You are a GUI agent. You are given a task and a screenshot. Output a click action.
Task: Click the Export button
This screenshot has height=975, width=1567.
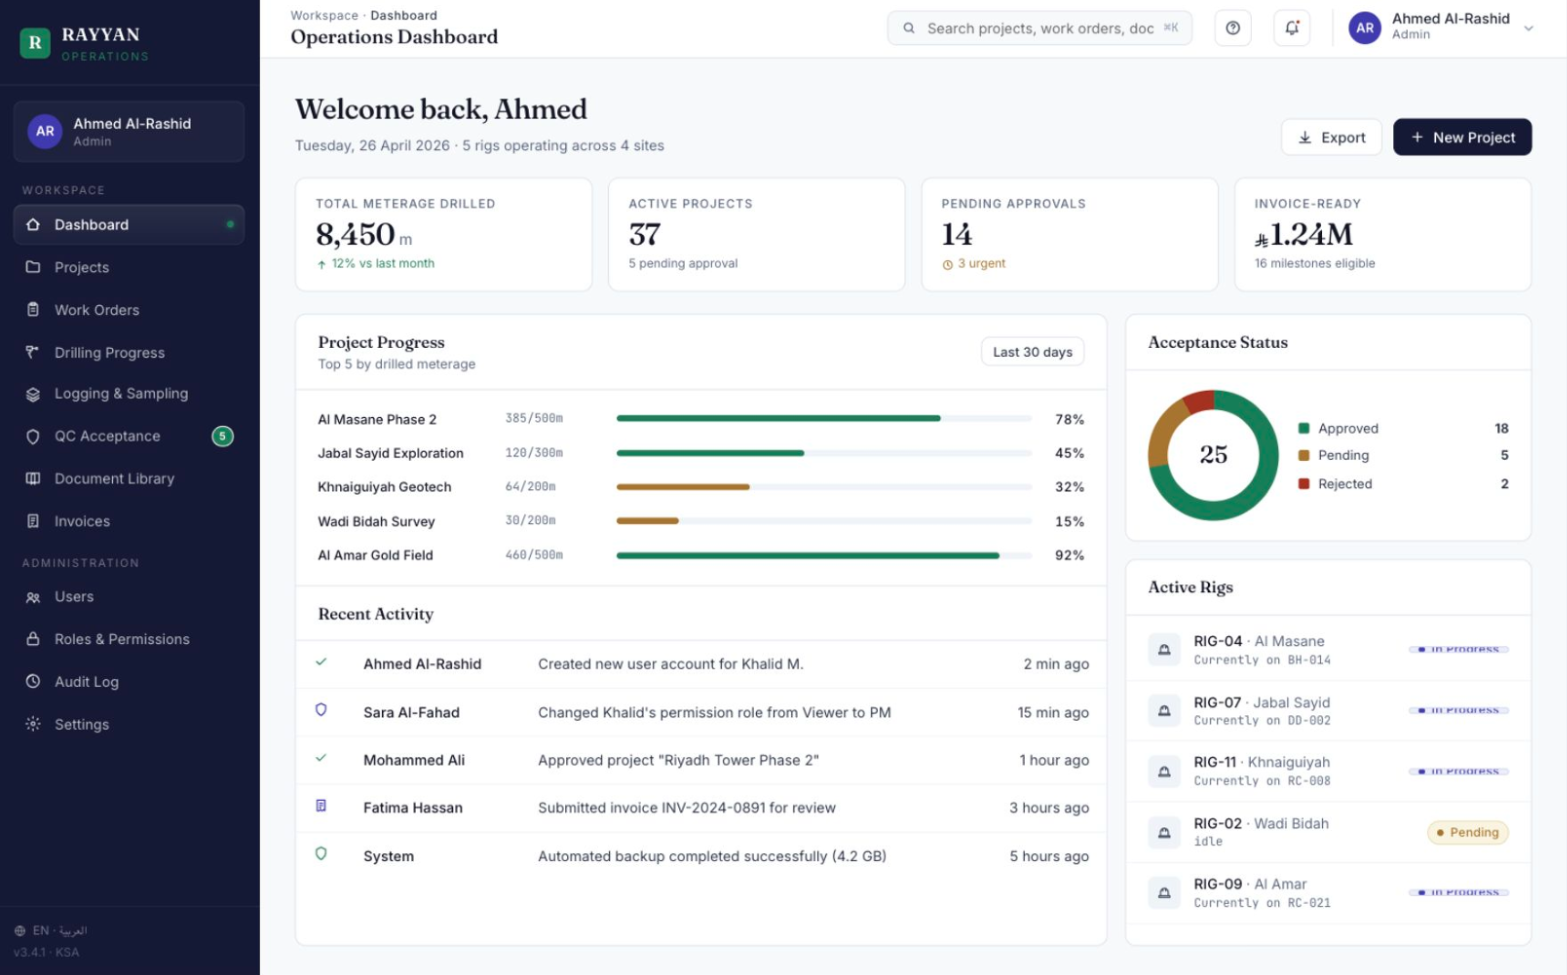1331,137
